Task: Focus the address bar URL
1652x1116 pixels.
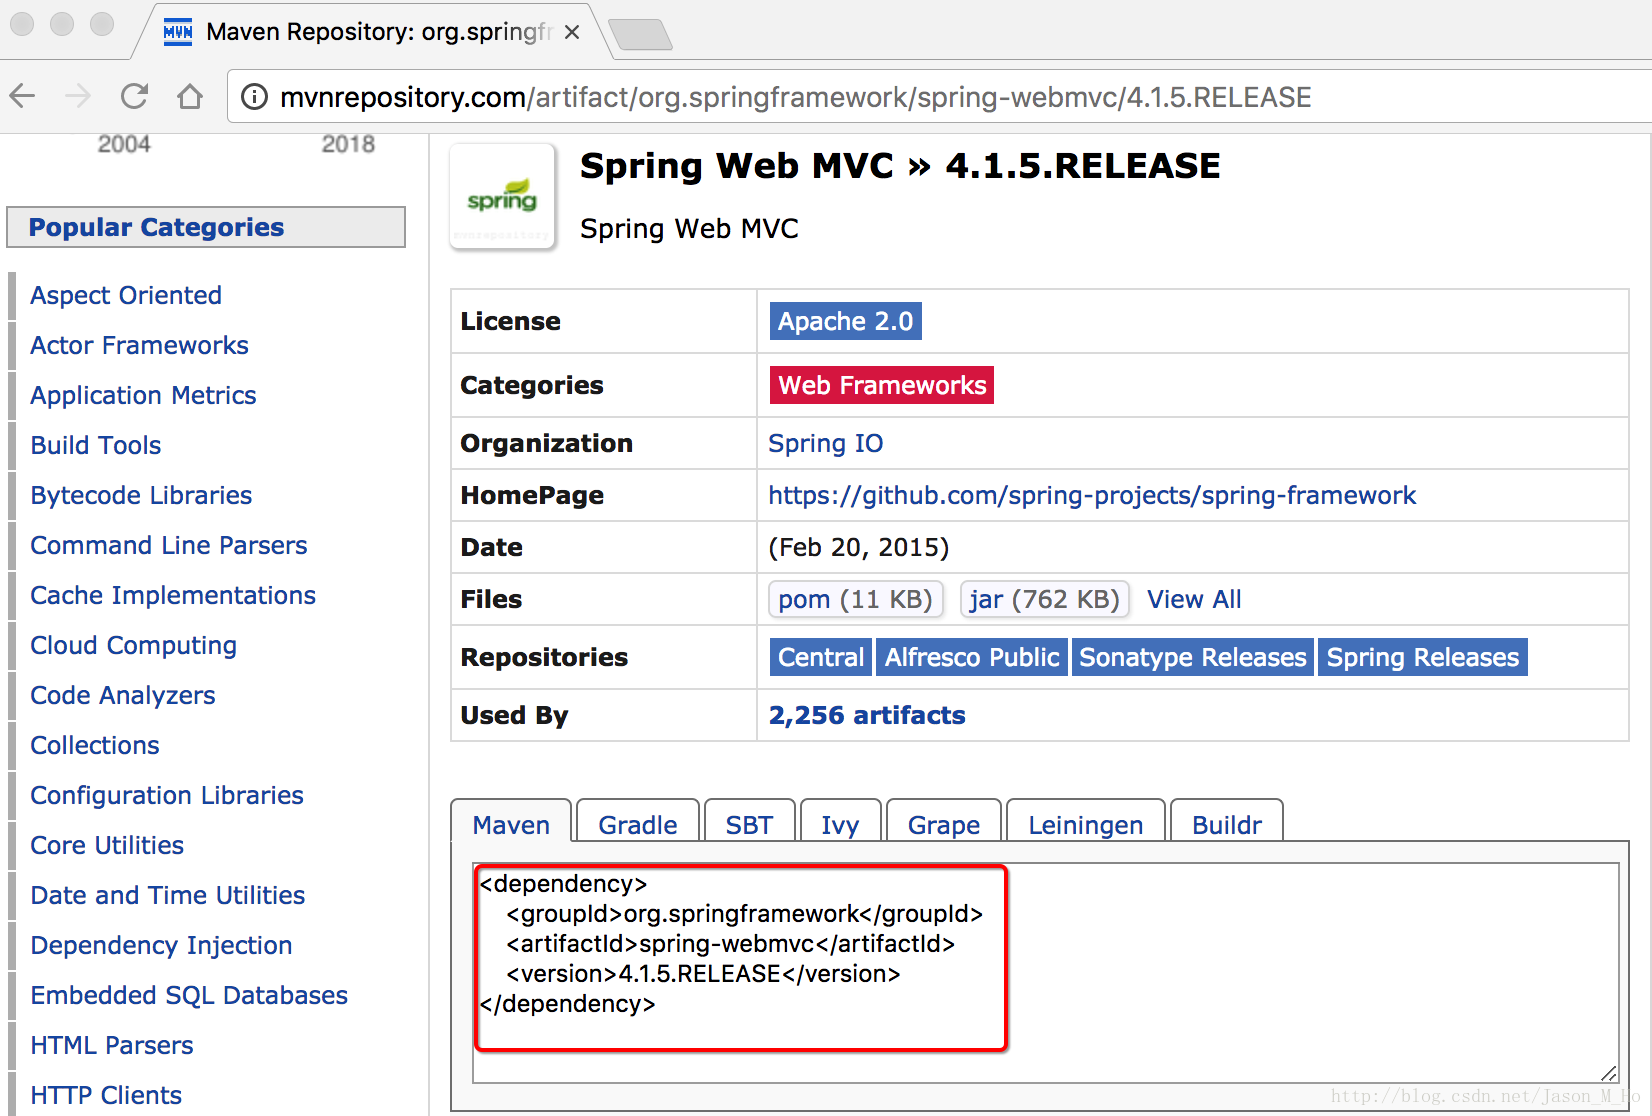Action: click(795, 97)
